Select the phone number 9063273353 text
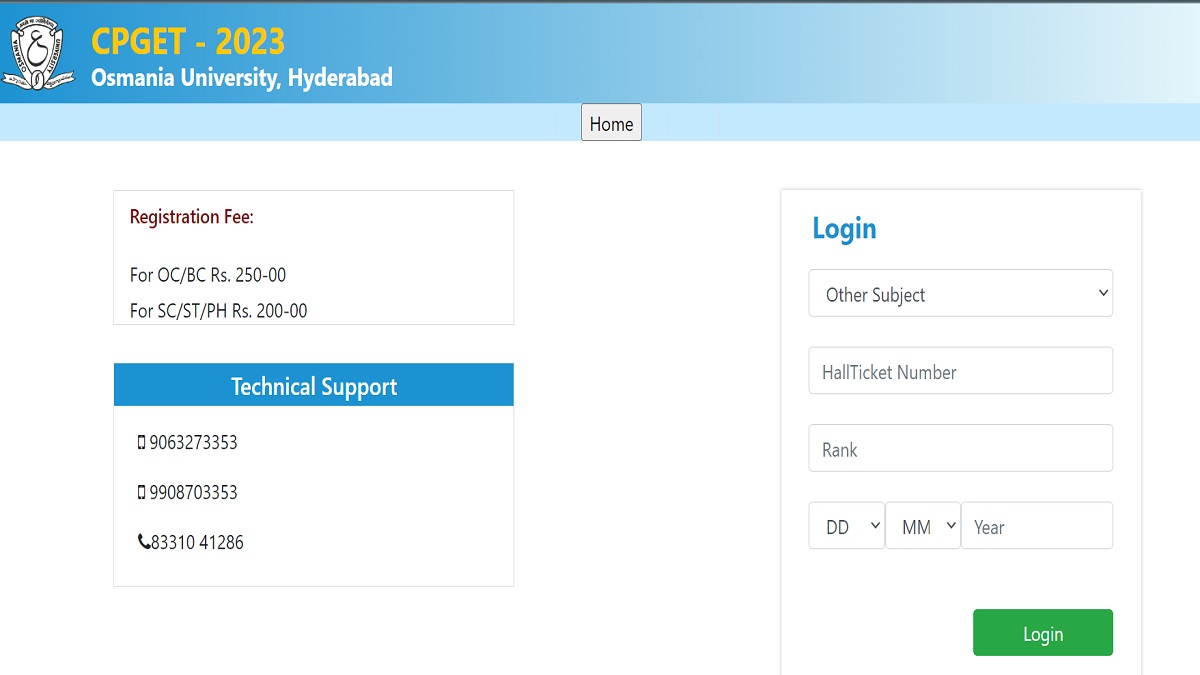The image size is (1200, 675). 193,441
